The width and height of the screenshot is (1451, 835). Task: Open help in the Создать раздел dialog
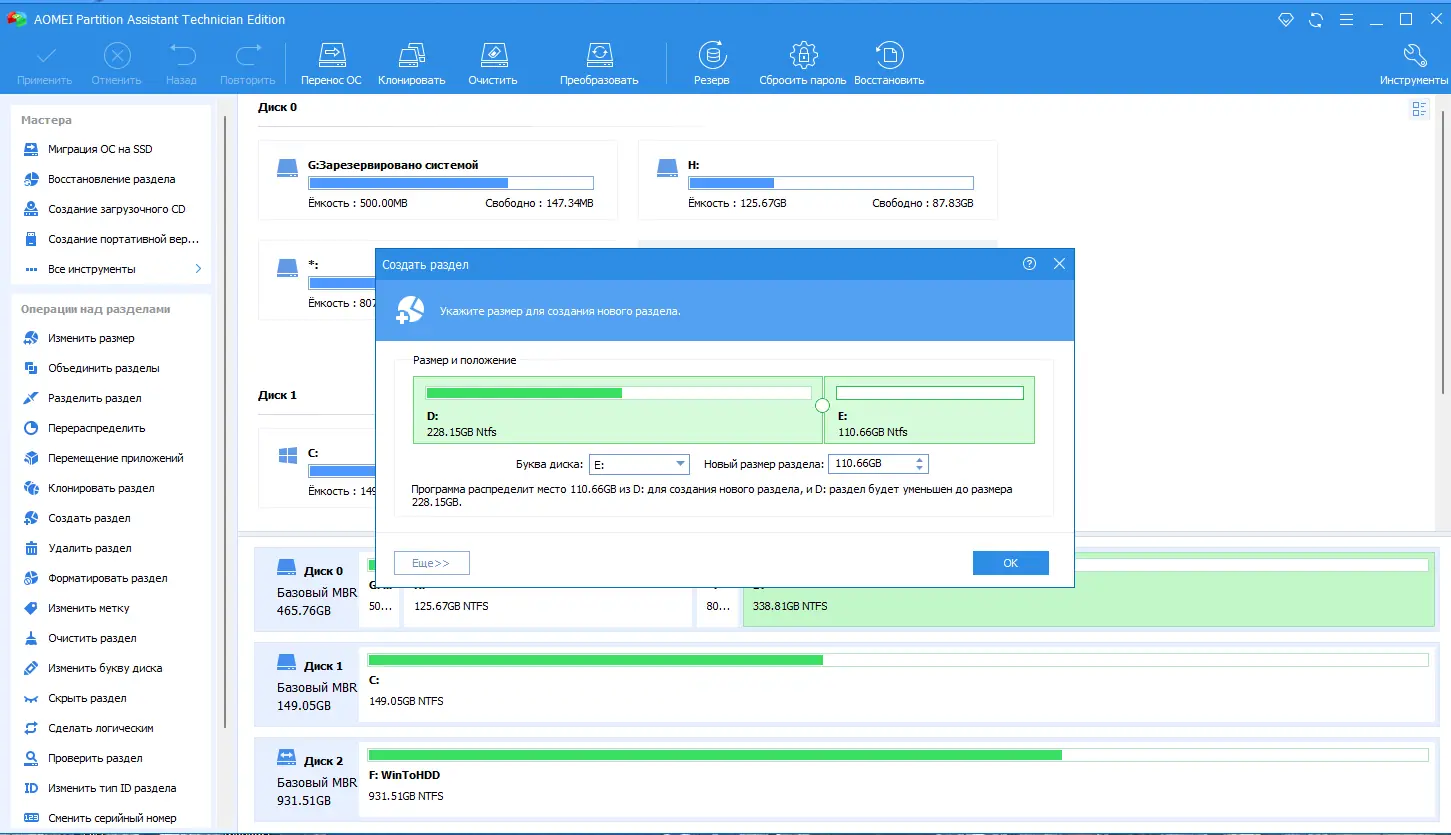coord(1029,264)
